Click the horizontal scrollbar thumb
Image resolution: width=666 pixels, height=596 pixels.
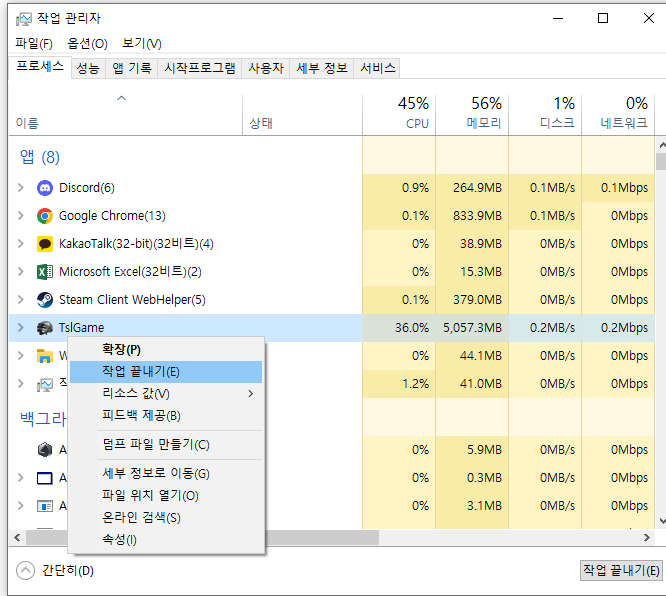pos(202,538)
